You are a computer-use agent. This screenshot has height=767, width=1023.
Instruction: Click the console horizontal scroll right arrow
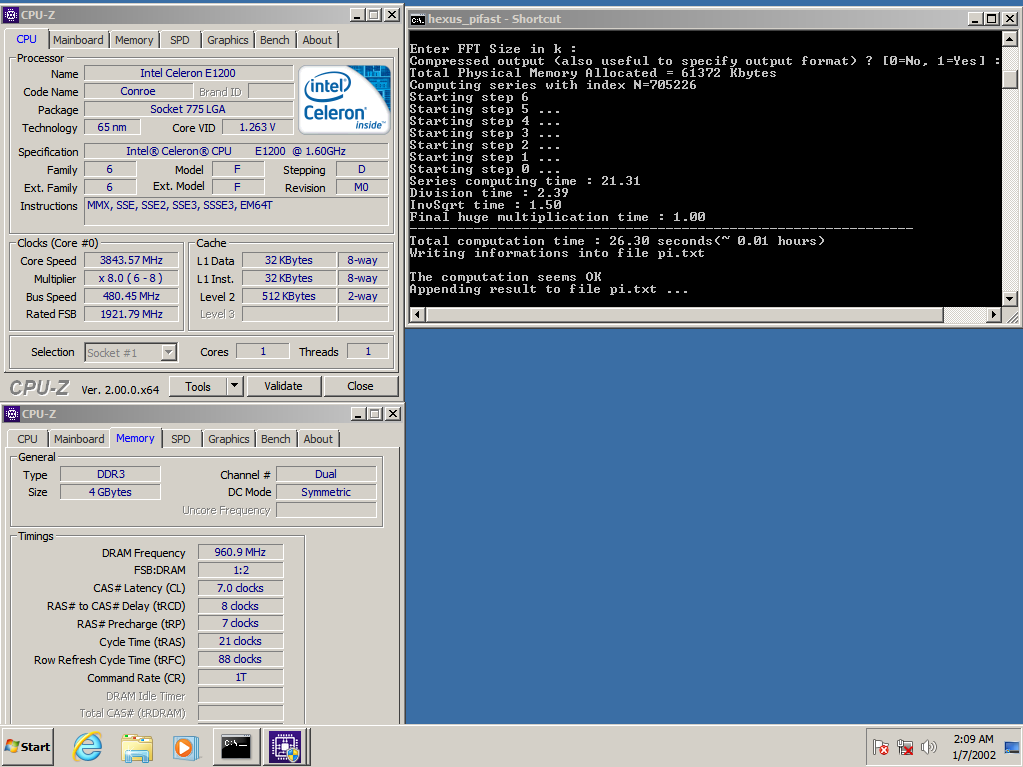(x=993, y=314)
